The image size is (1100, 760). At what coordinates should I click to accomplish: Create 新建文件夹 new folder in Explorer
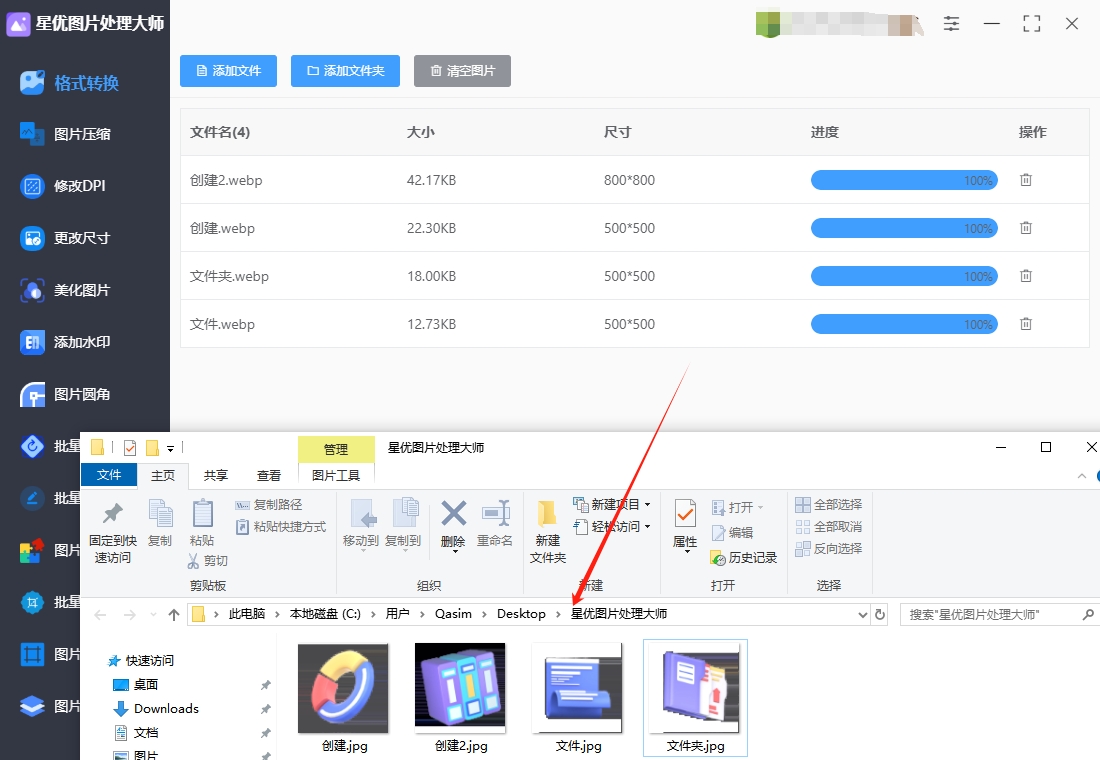click(547, 532)
